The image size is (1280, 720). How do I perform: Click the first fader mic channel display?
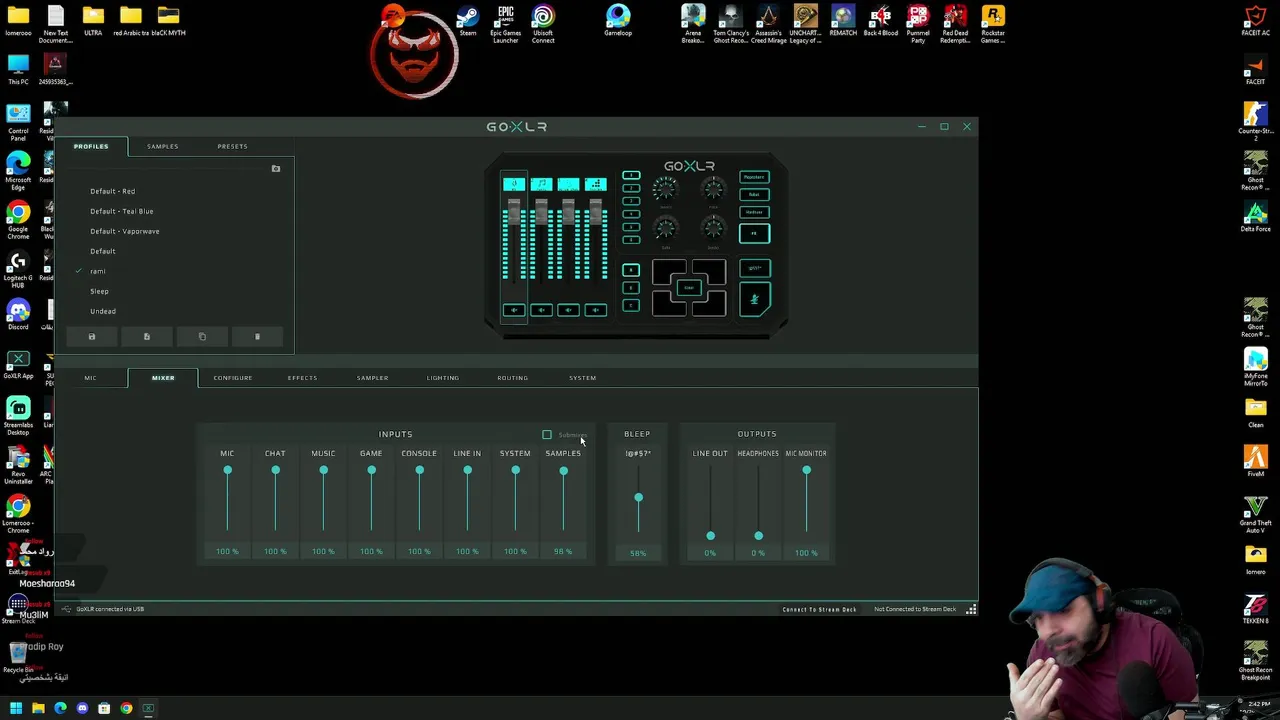coord(514,184)
